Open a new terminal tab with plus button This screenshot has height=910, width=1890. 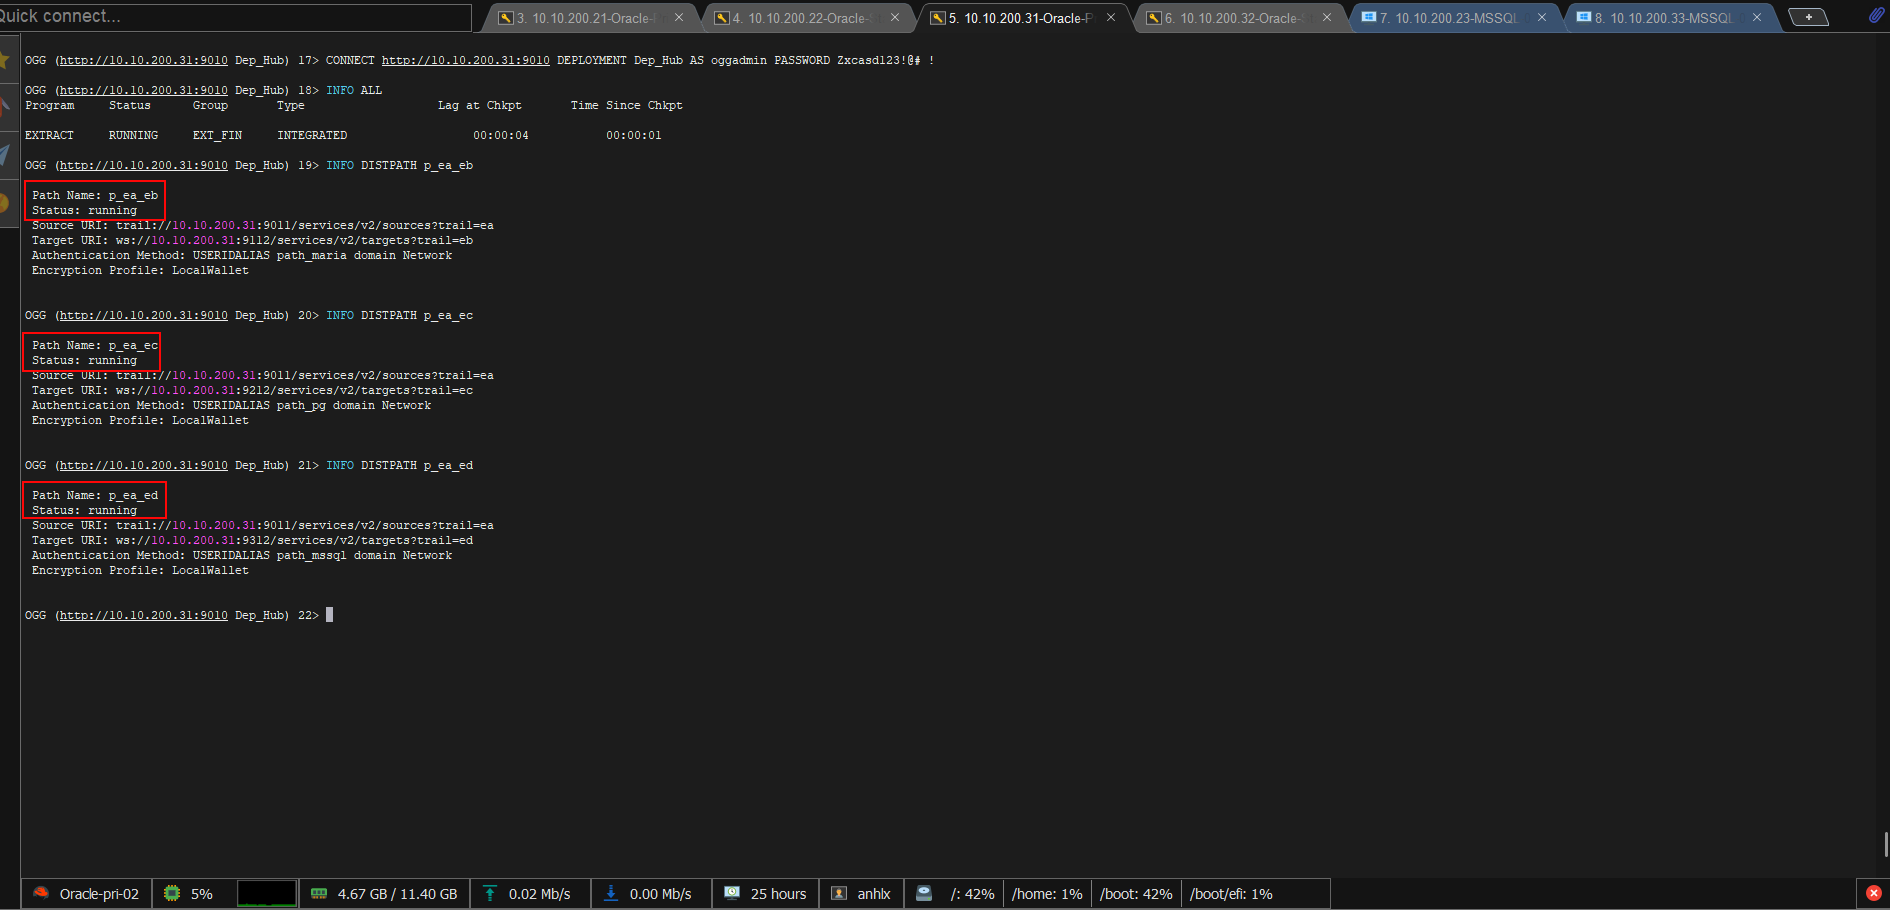click(x=1808, y=17)
